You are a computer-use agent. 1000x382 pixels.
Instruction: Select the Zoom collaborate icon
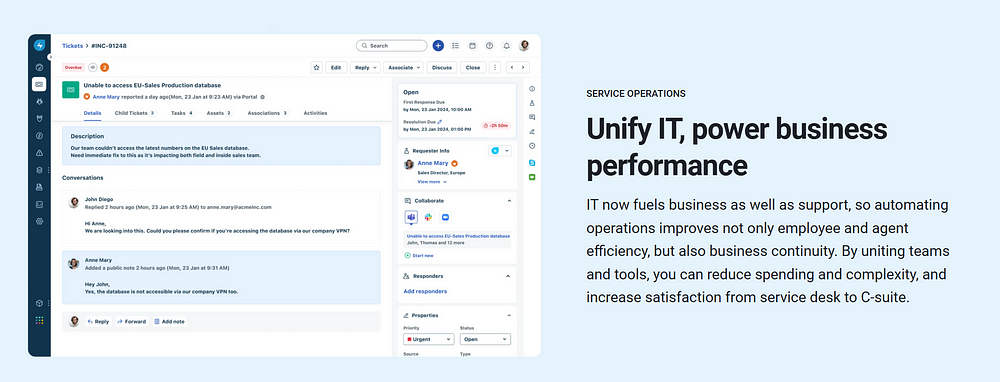point(445,217)
